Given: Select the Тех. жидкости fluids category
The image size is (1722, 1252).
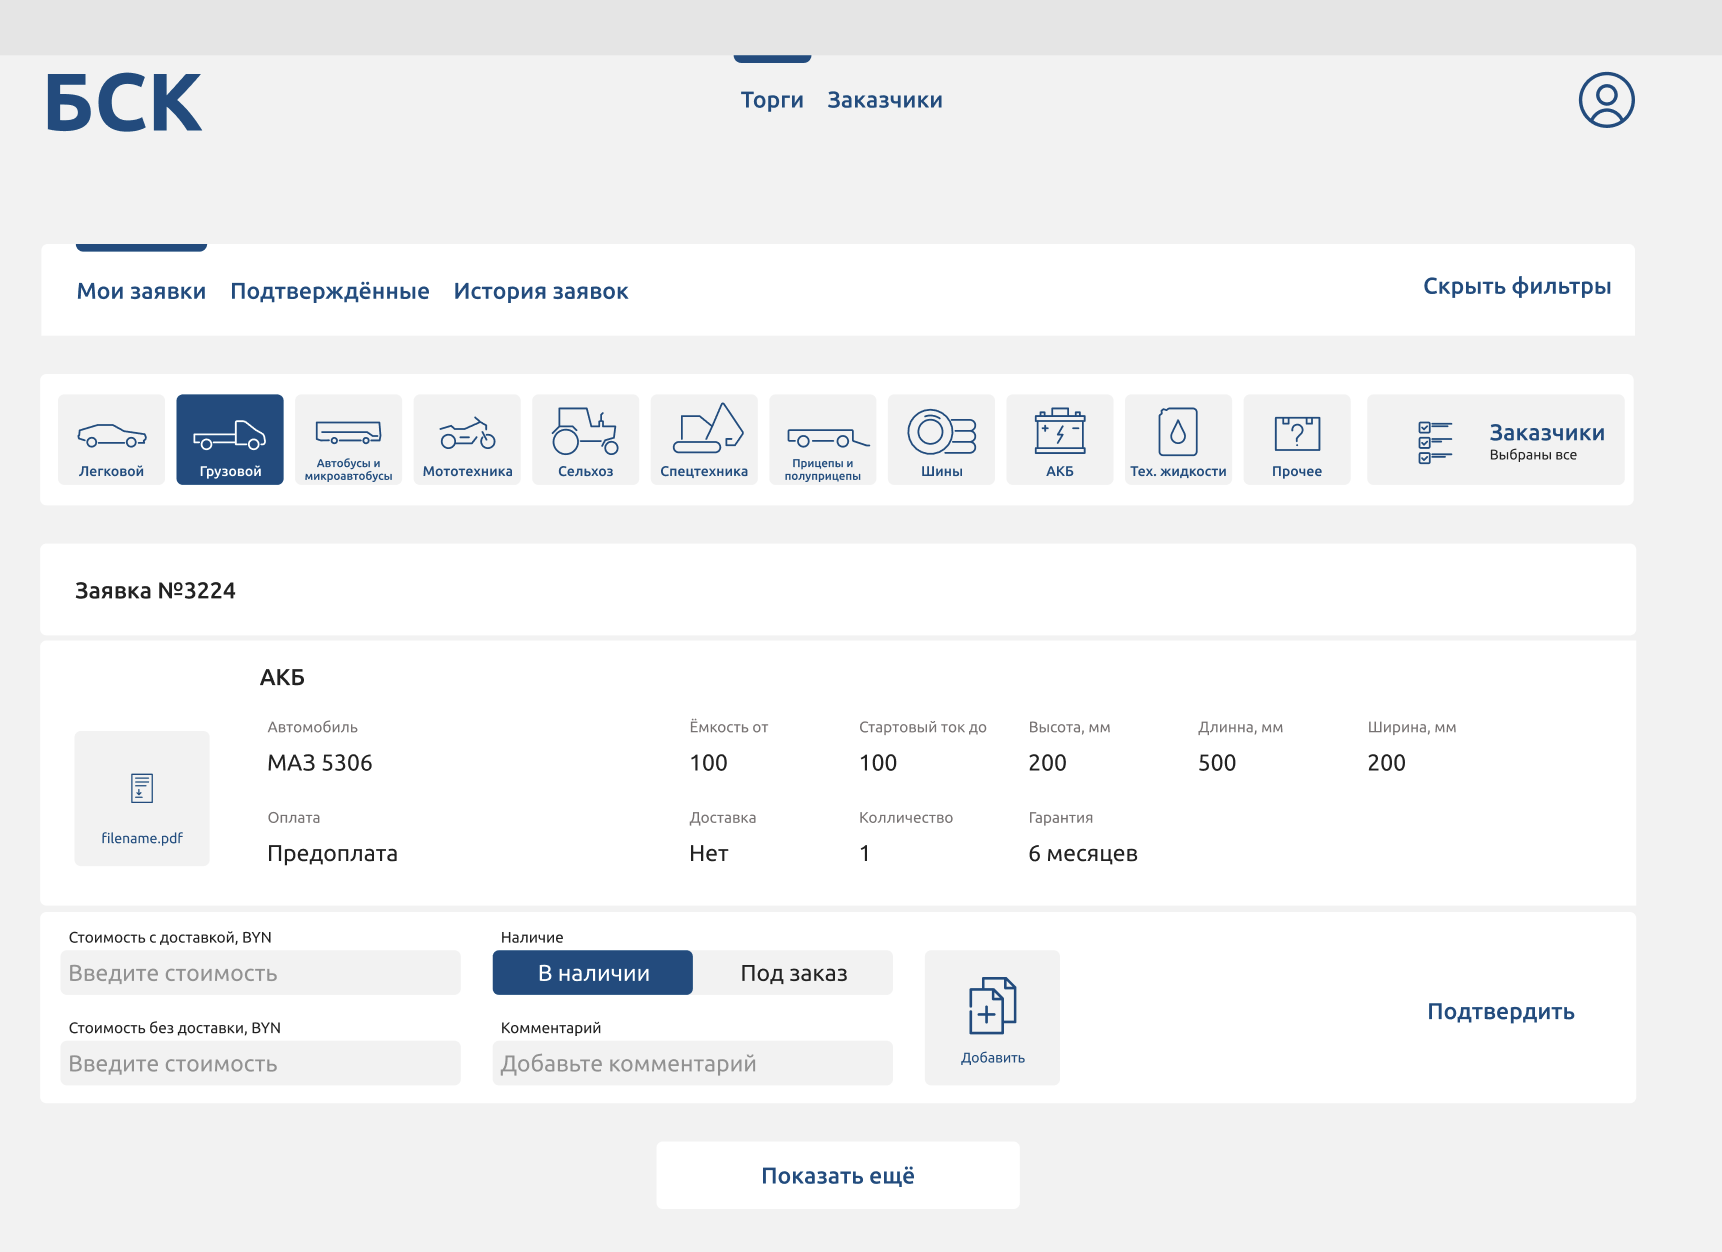Looking at the screenshot, I should [x=1178, y=440].
